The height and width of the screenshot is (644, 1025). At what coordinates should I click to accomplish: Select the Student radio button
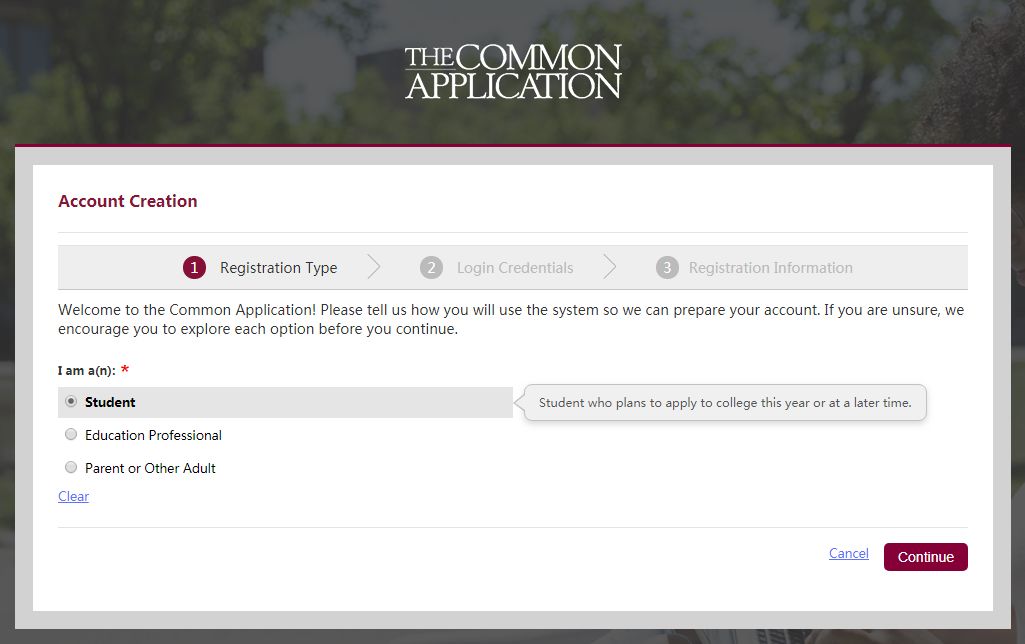[x=71, y=401]
